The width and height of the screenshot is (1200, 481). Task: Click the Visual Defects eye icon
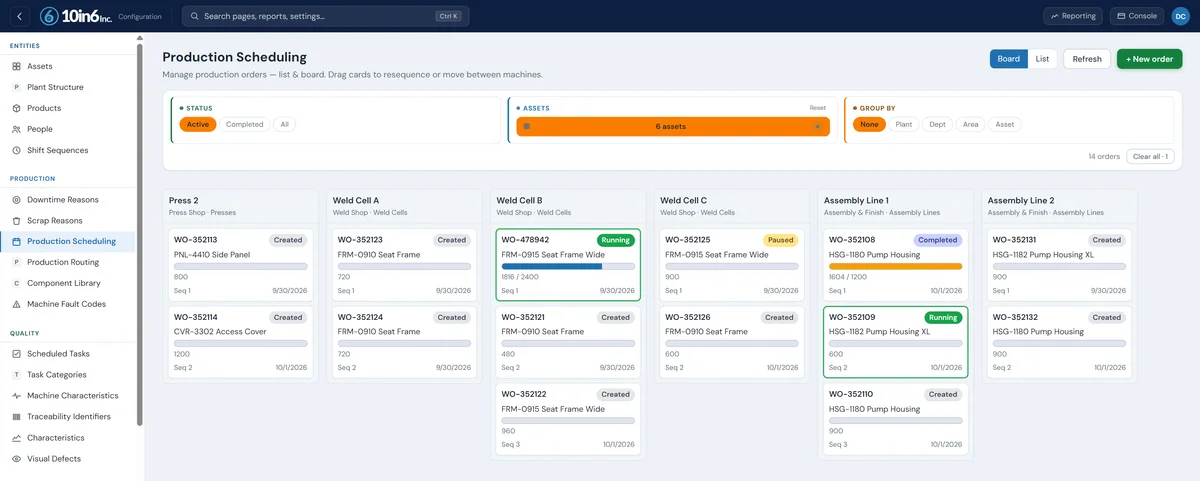(16, 459)
